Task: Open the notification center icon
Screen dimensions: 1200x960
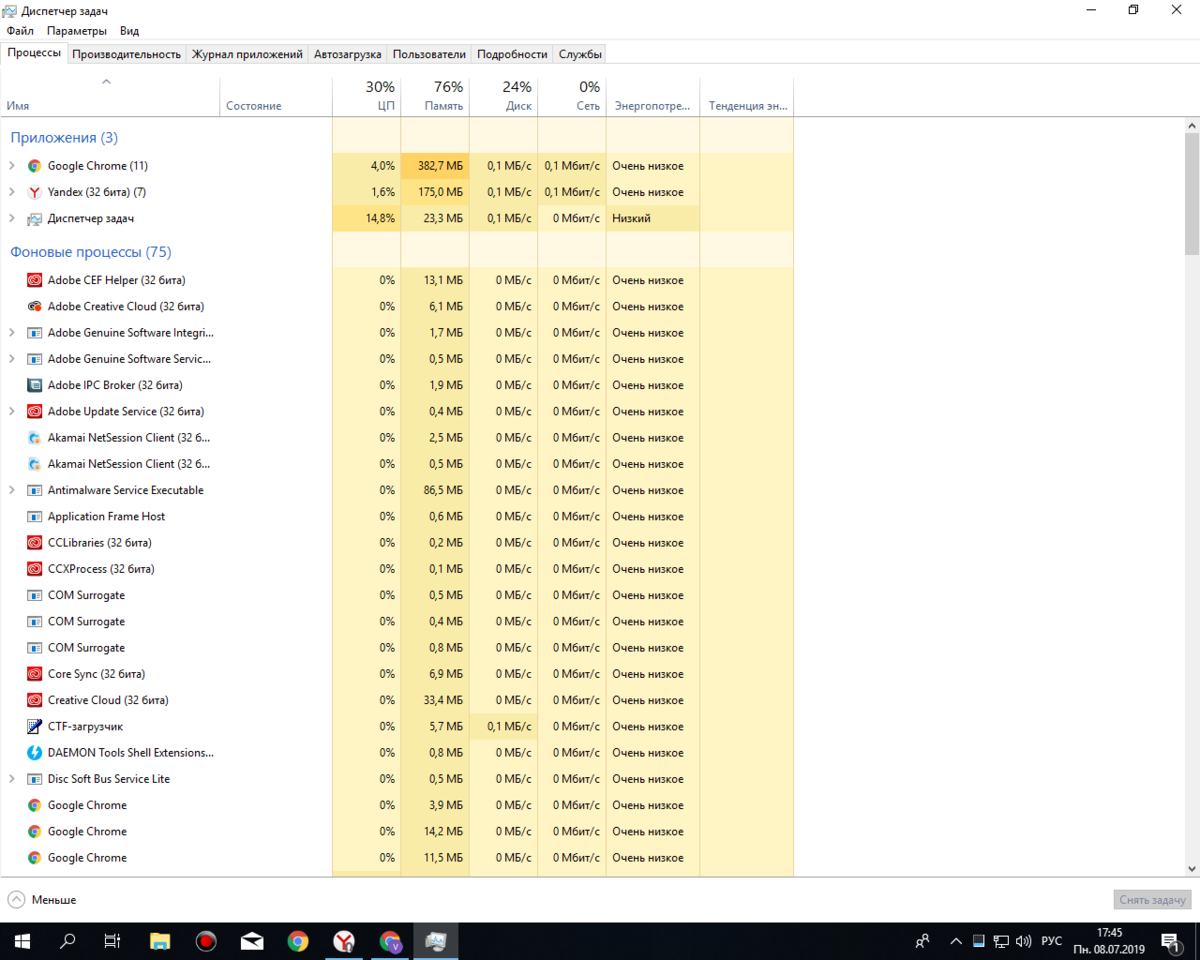Action: [1170, 941]
